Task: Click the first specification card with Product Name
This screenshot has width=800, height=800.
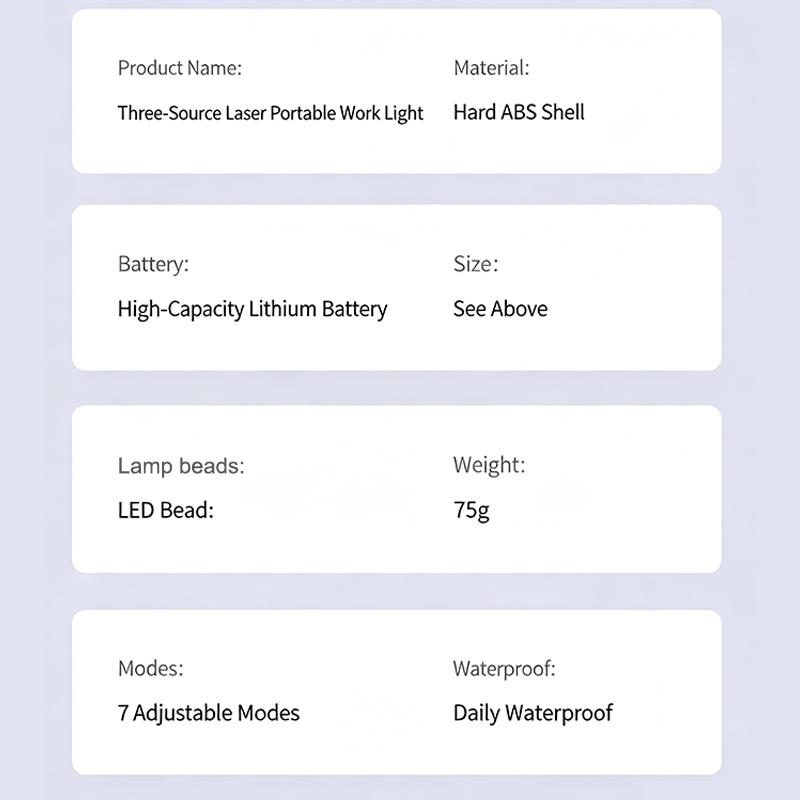Action: [396, 91]
